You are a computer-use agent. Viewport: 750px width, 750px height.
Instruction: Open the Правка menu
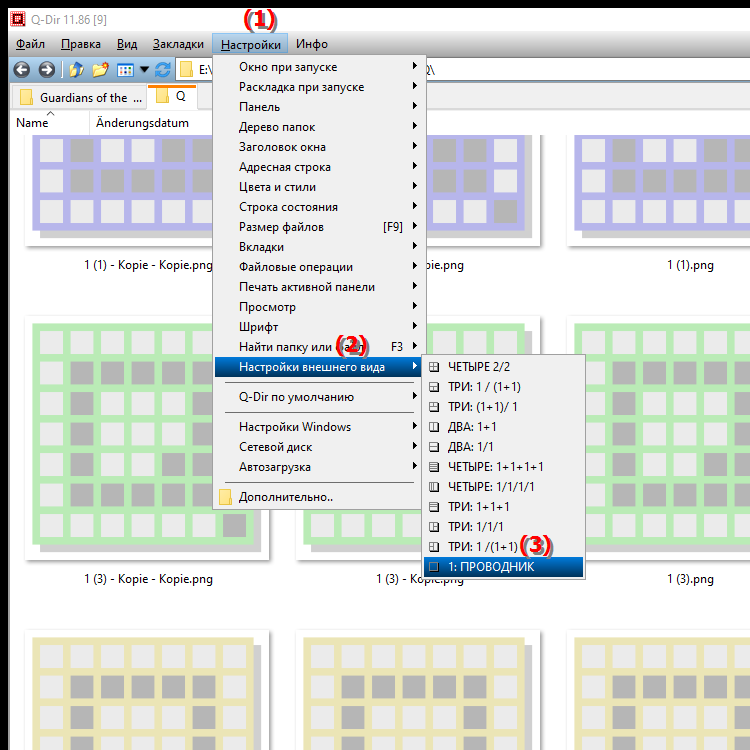point(81,44)
